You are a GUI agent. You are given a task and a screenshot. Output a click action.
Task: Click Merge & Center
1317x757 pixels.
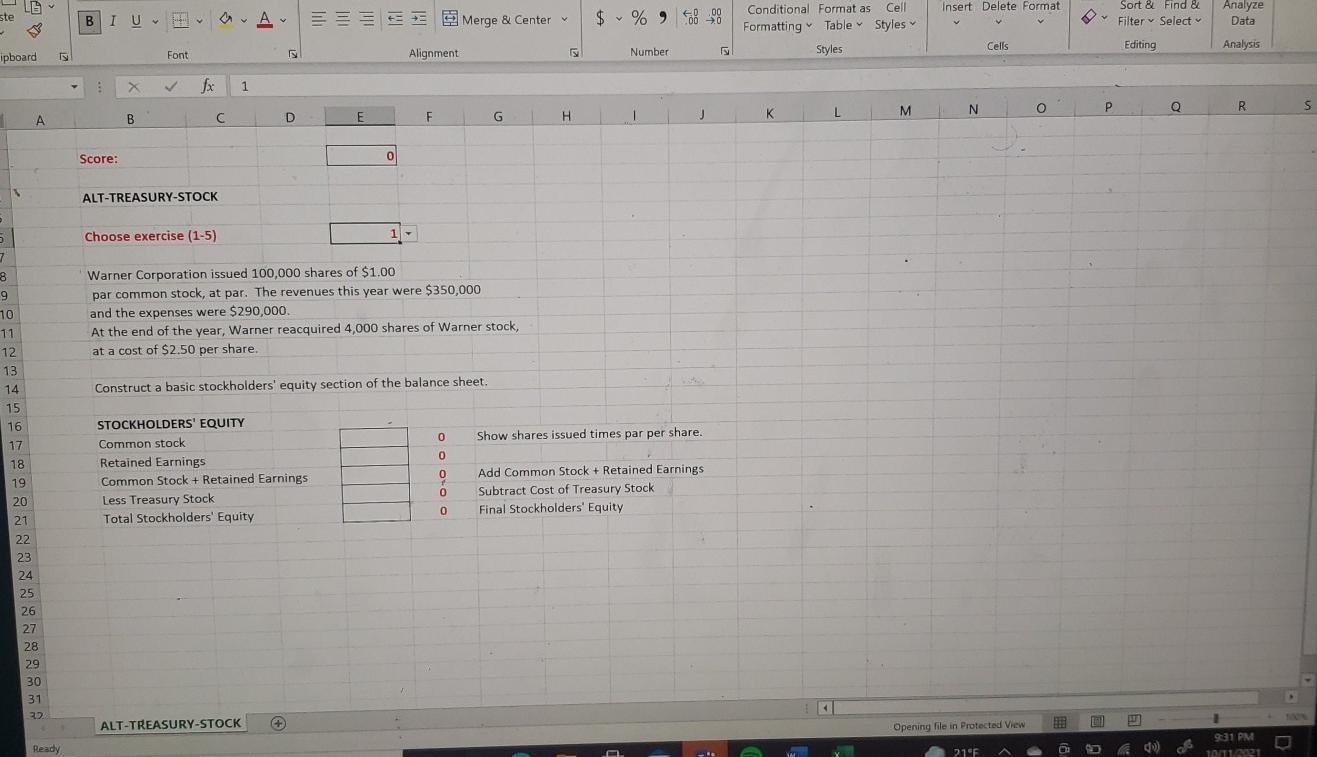[x=497, y=19]
